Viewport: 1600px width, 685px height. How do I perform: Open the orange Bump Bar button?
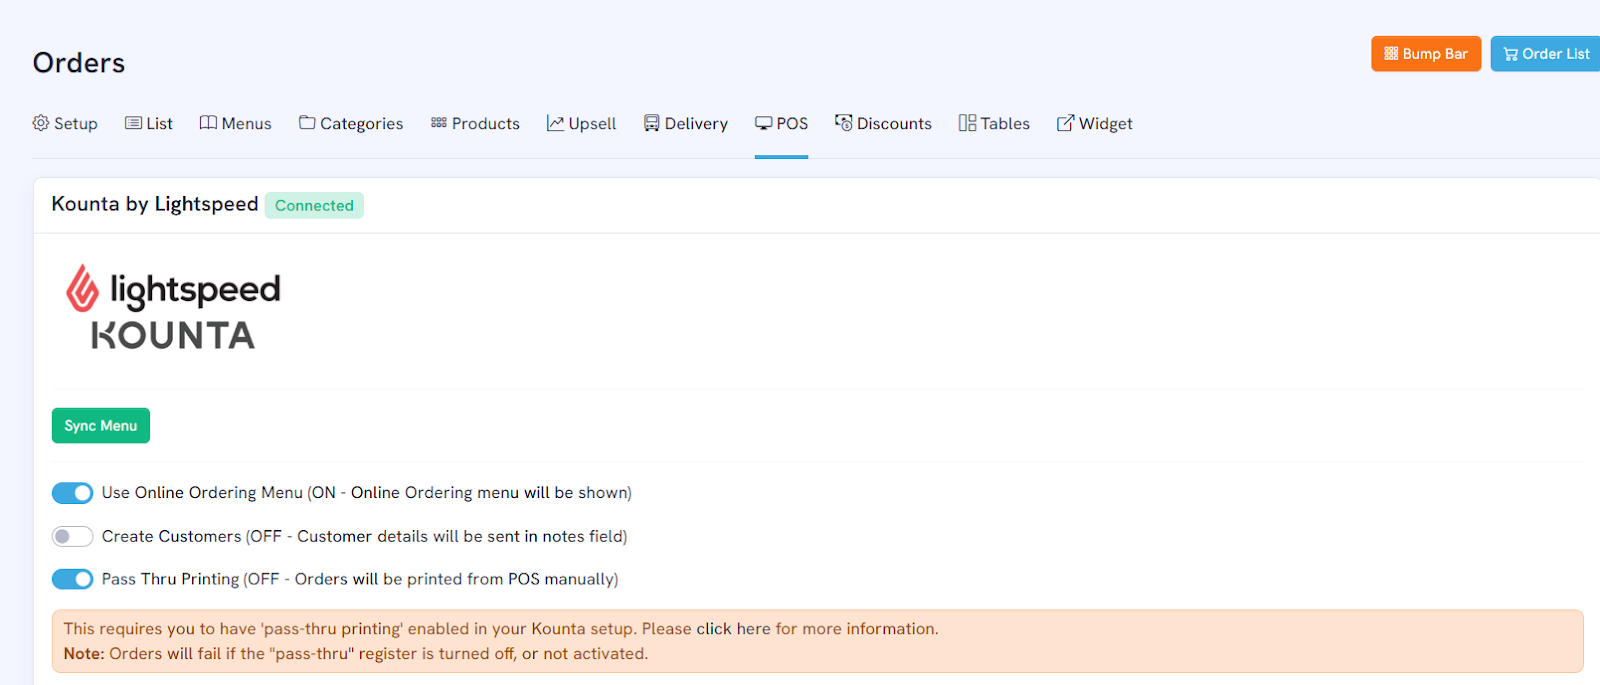[x=1426, y=54]
